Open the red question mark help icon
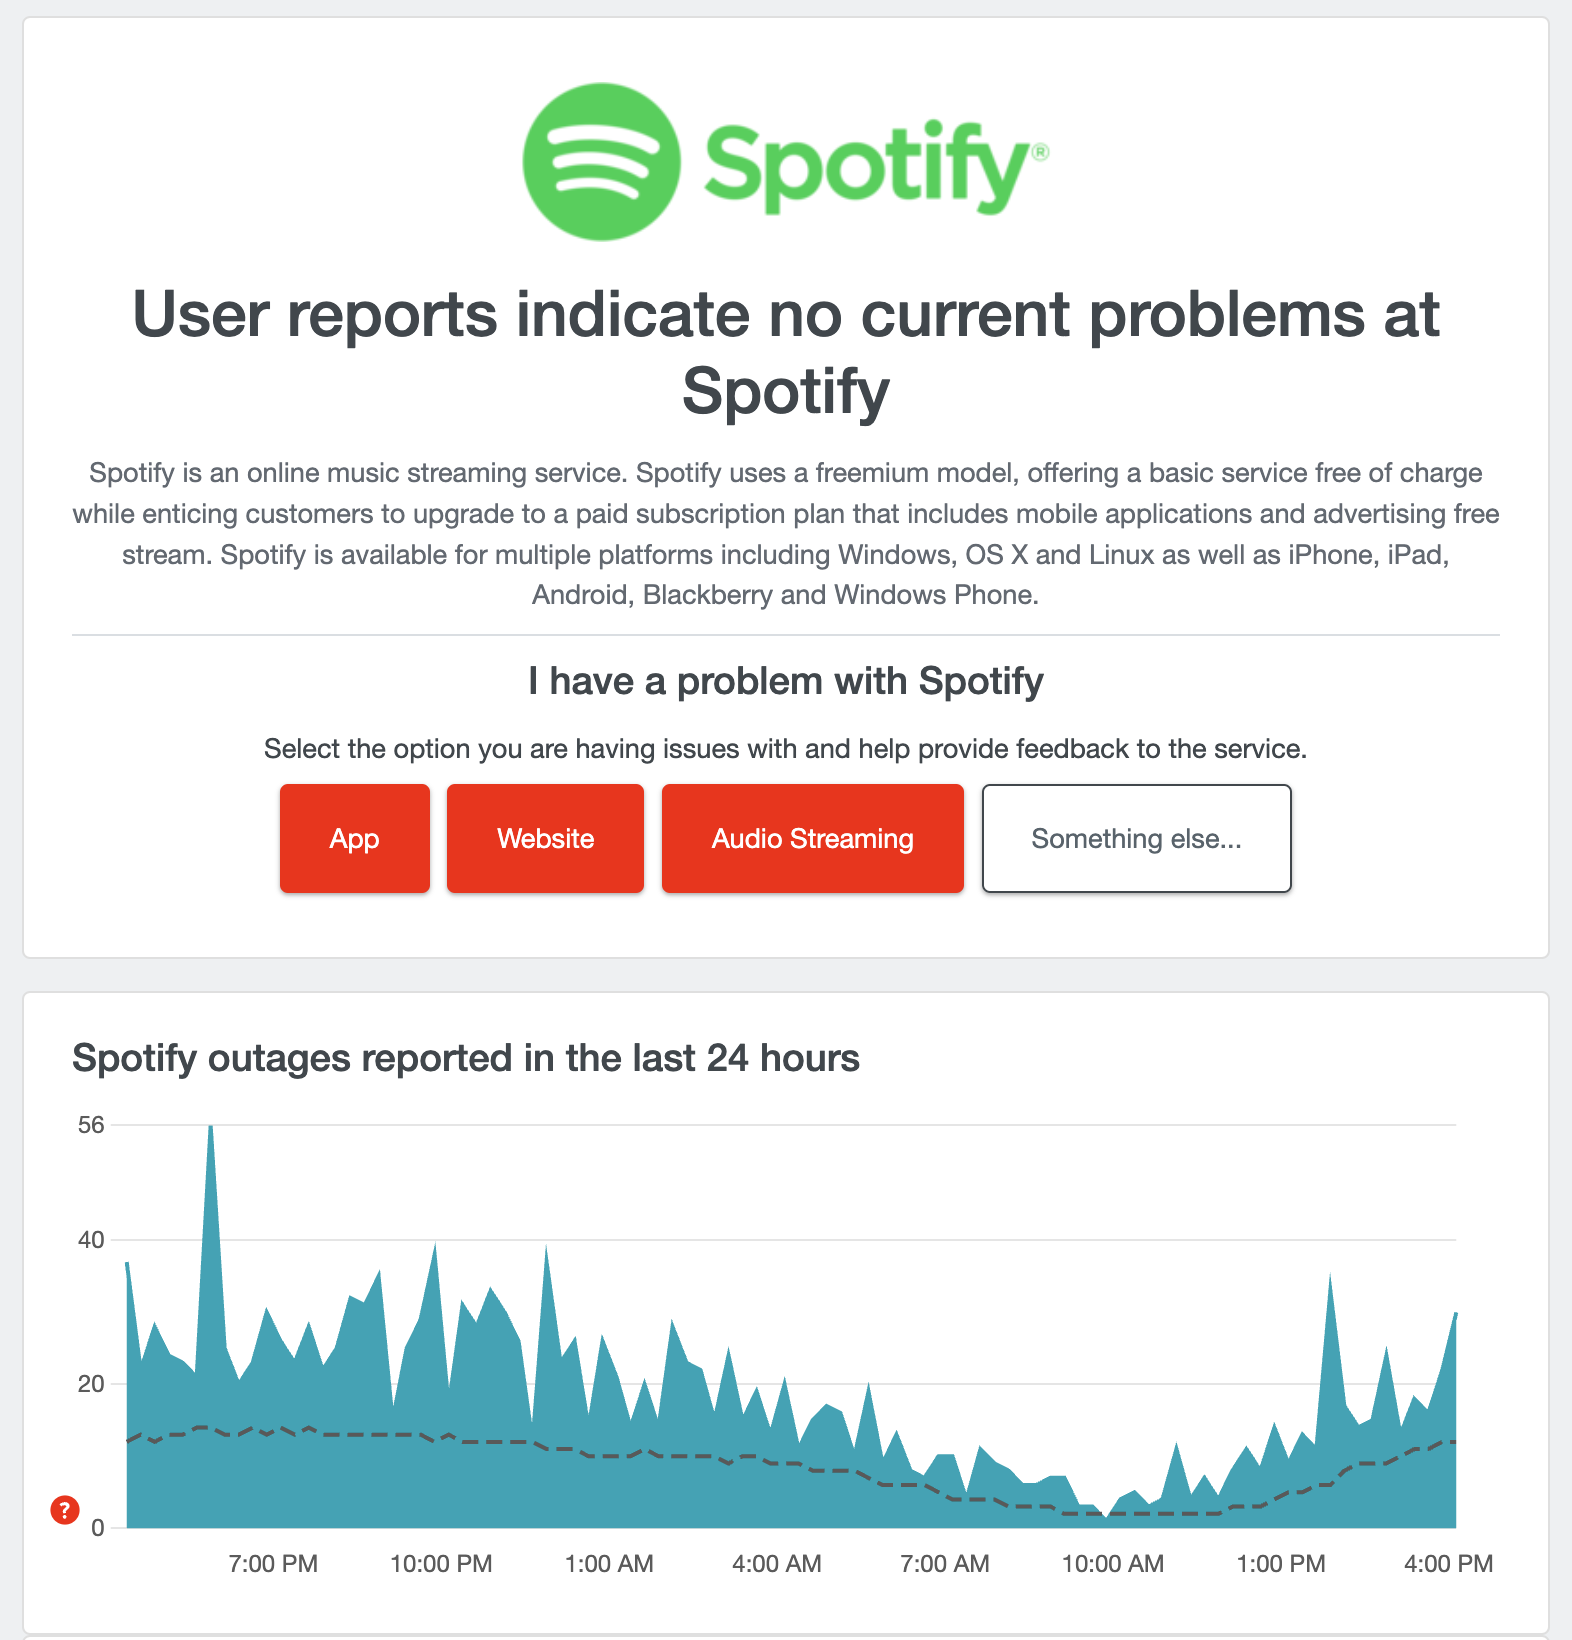The image size is (1572, 1640). (x=65, y=1510)
